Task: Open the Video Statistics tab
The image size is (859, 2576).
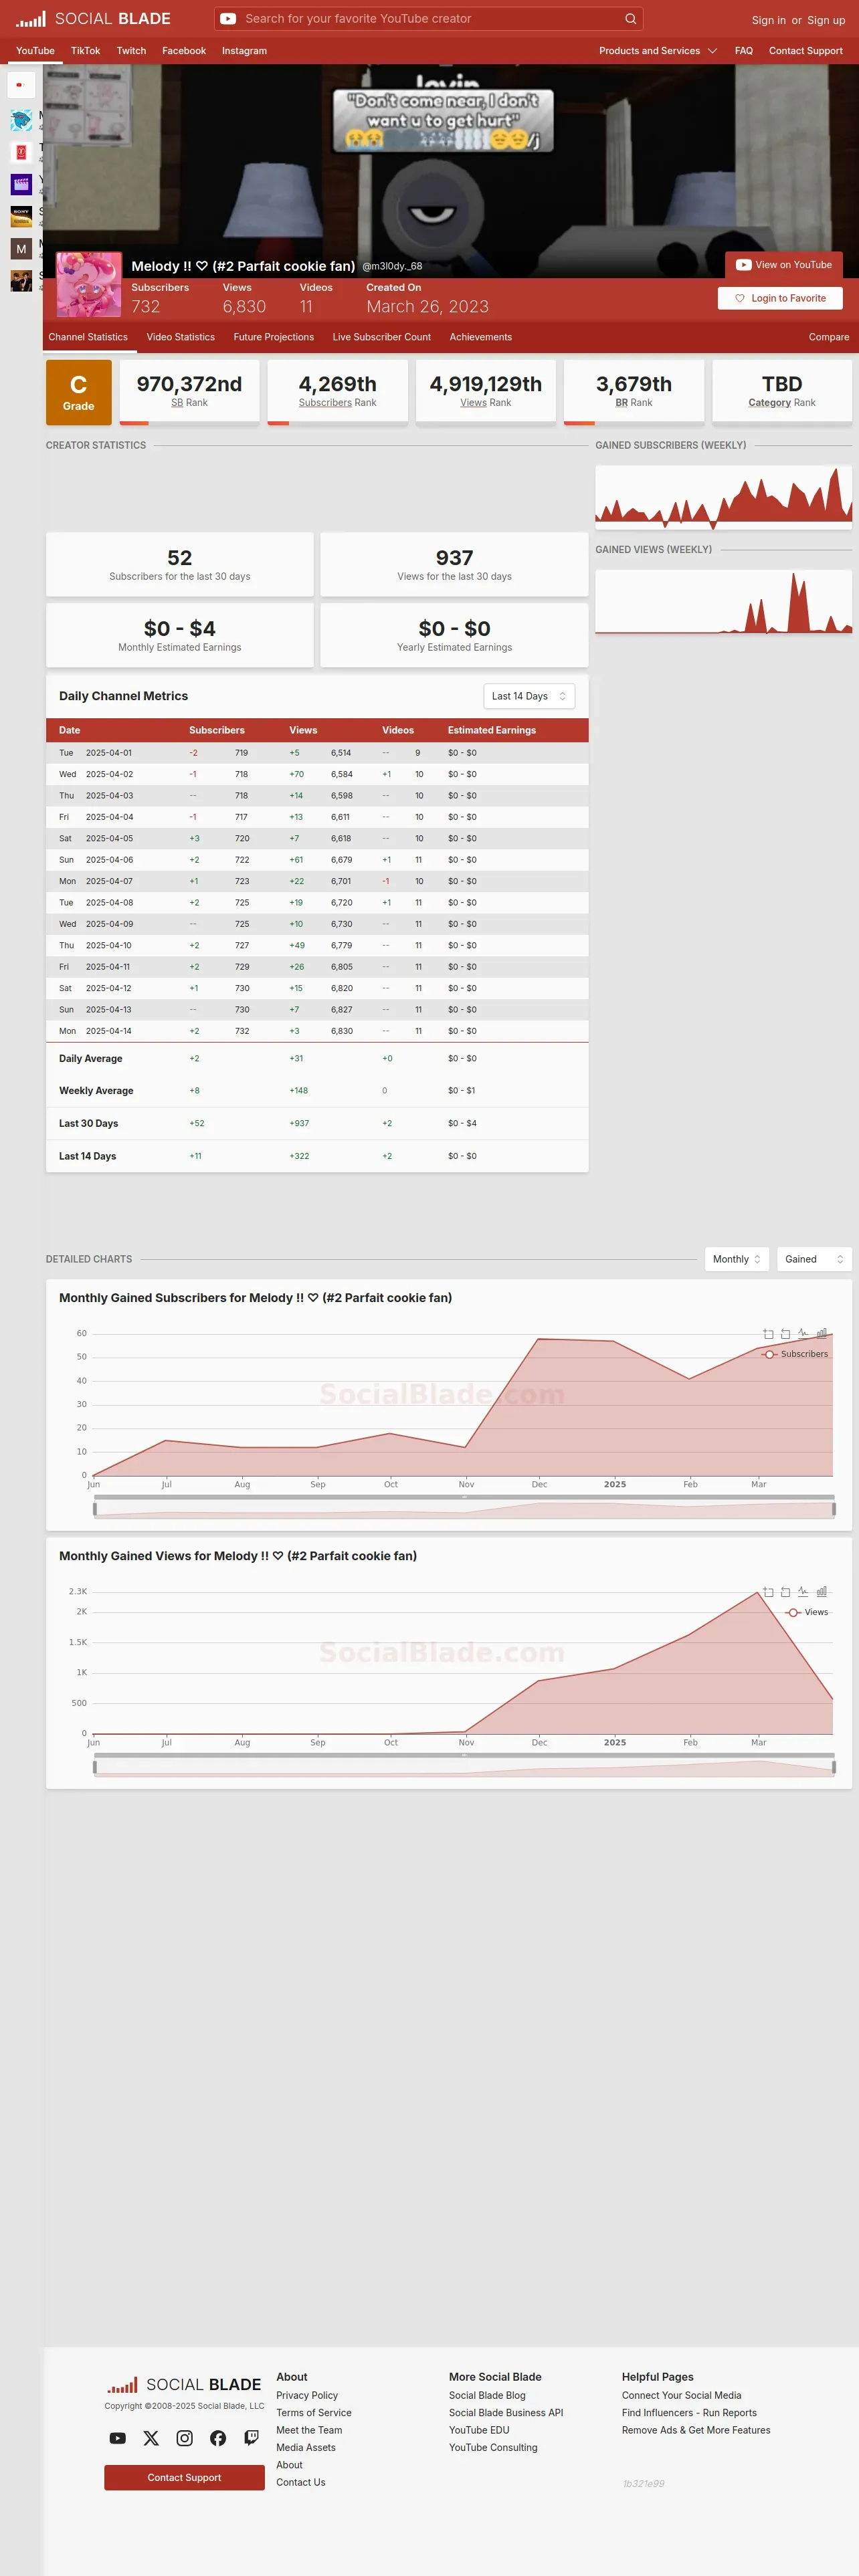Action: pos(181,337)
